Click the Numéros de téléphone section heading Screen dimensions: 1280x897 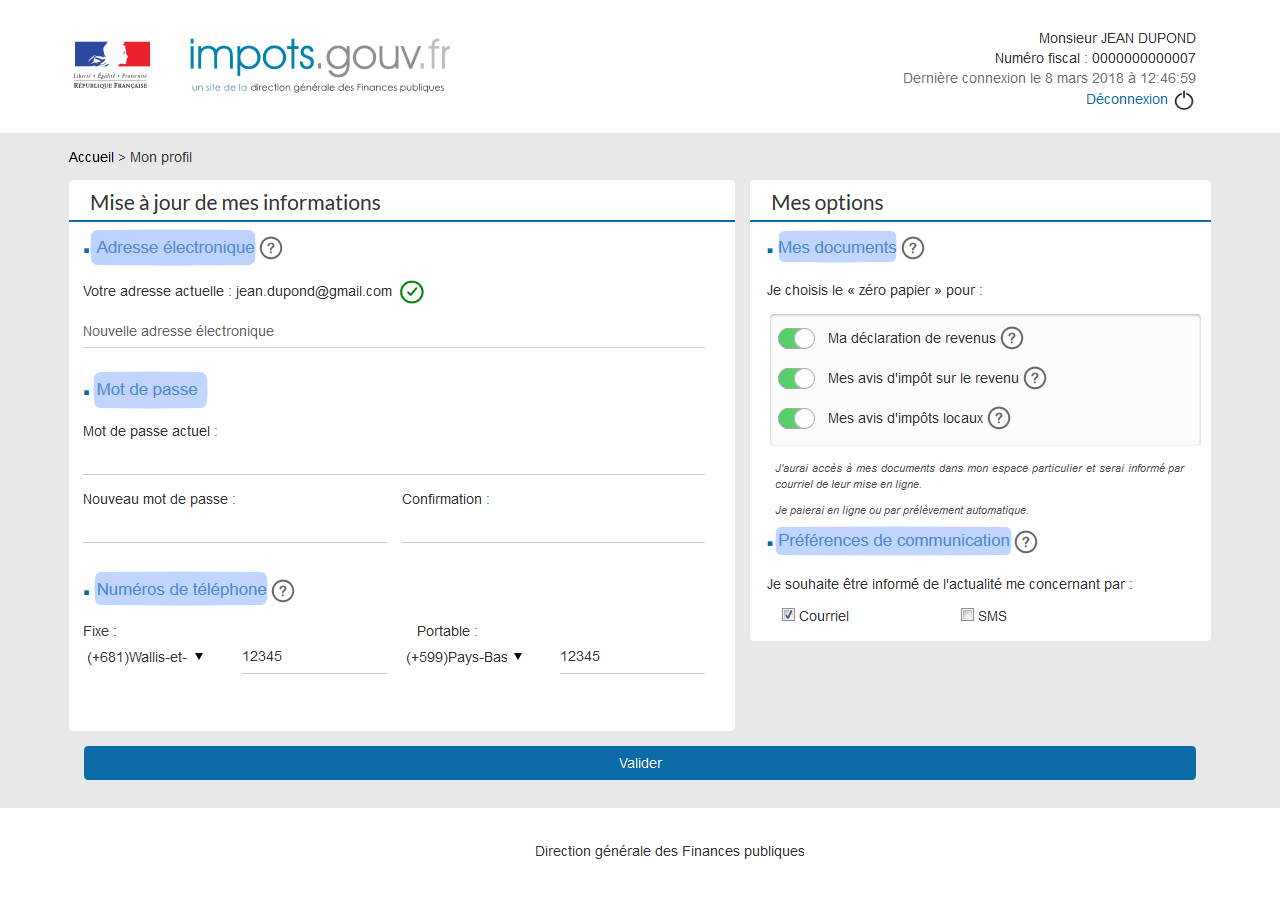click(181, 589)
